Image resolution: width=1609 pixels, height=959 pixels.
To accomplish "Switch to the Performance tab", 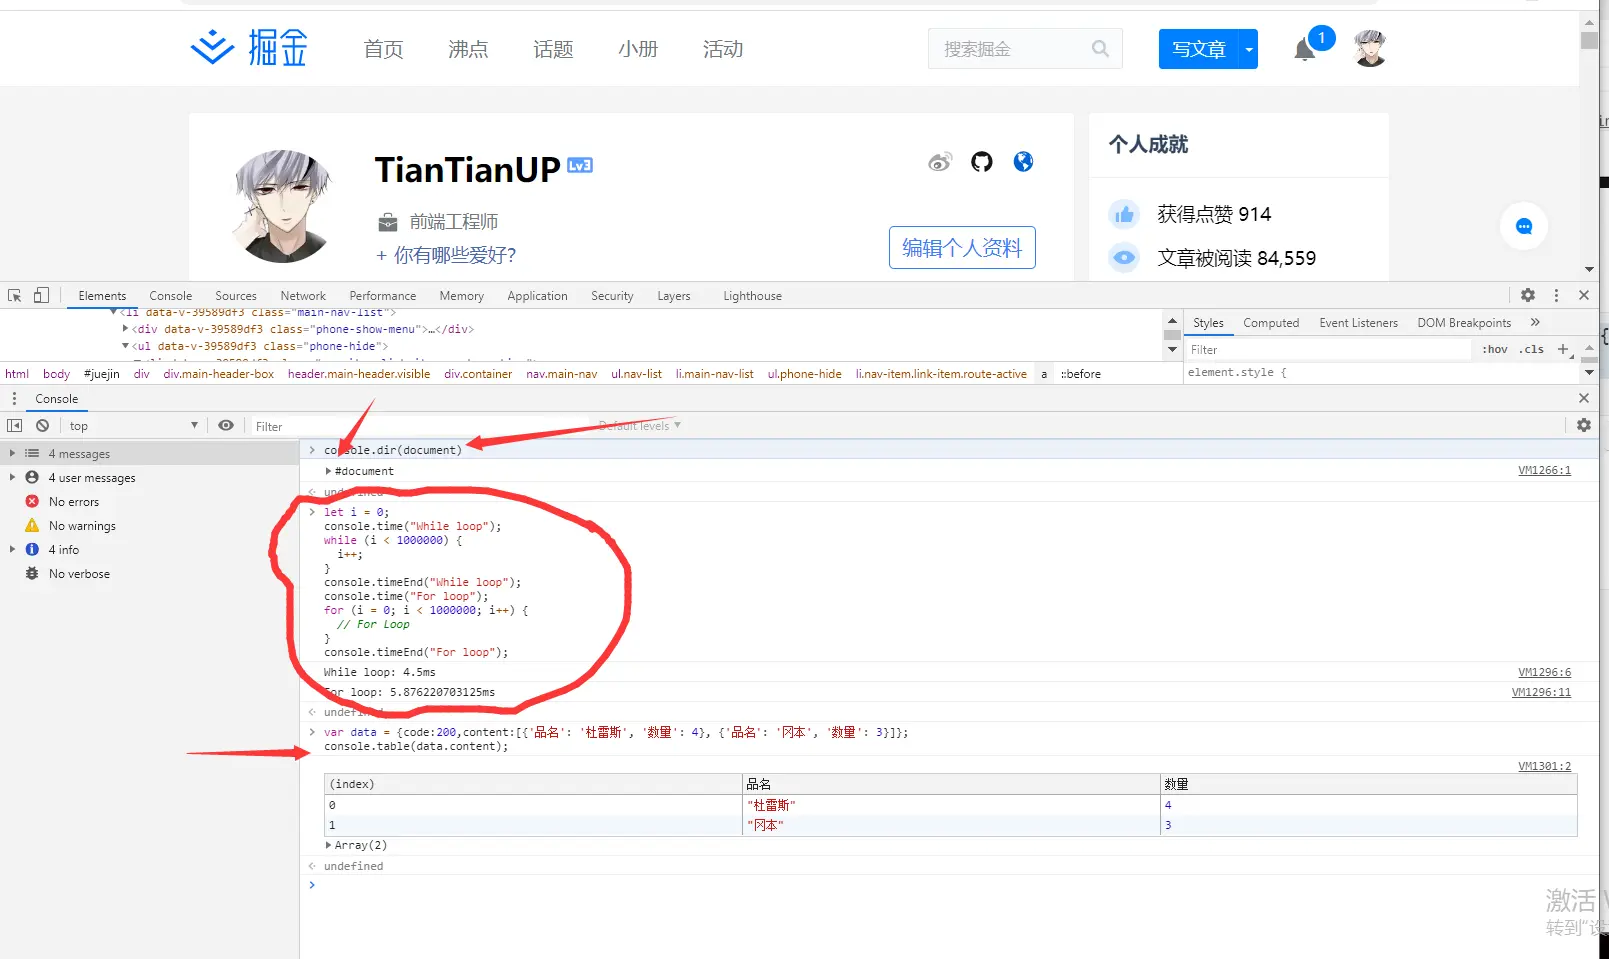I will [383, 296].
